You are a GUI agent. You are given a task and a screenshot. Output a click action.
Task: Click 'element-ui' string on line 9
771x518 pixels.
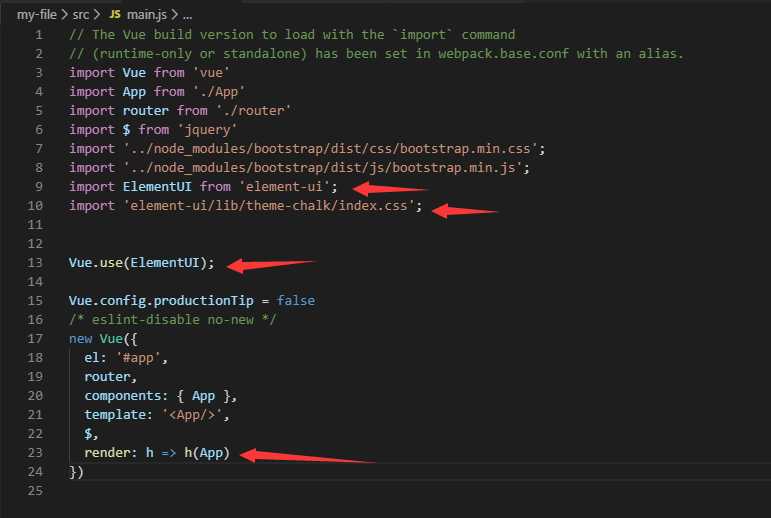coord(284,186)
